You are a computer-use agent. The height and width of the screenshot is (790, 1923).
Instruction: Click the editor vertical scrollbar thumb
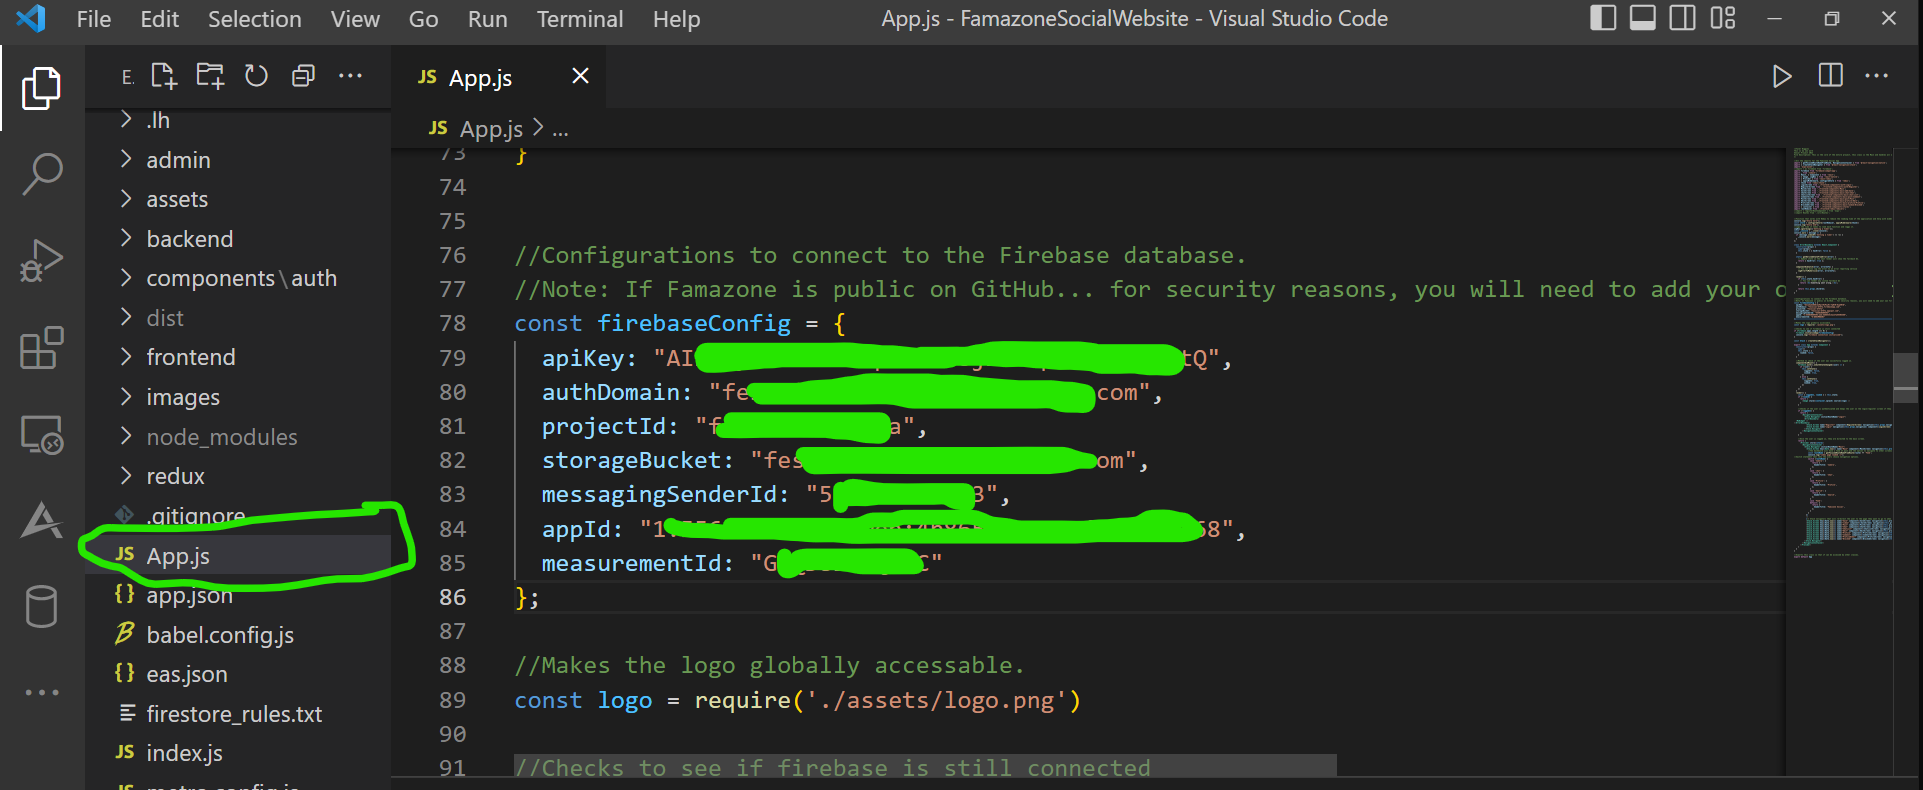pyautogui.click(x=1906, y=378)
